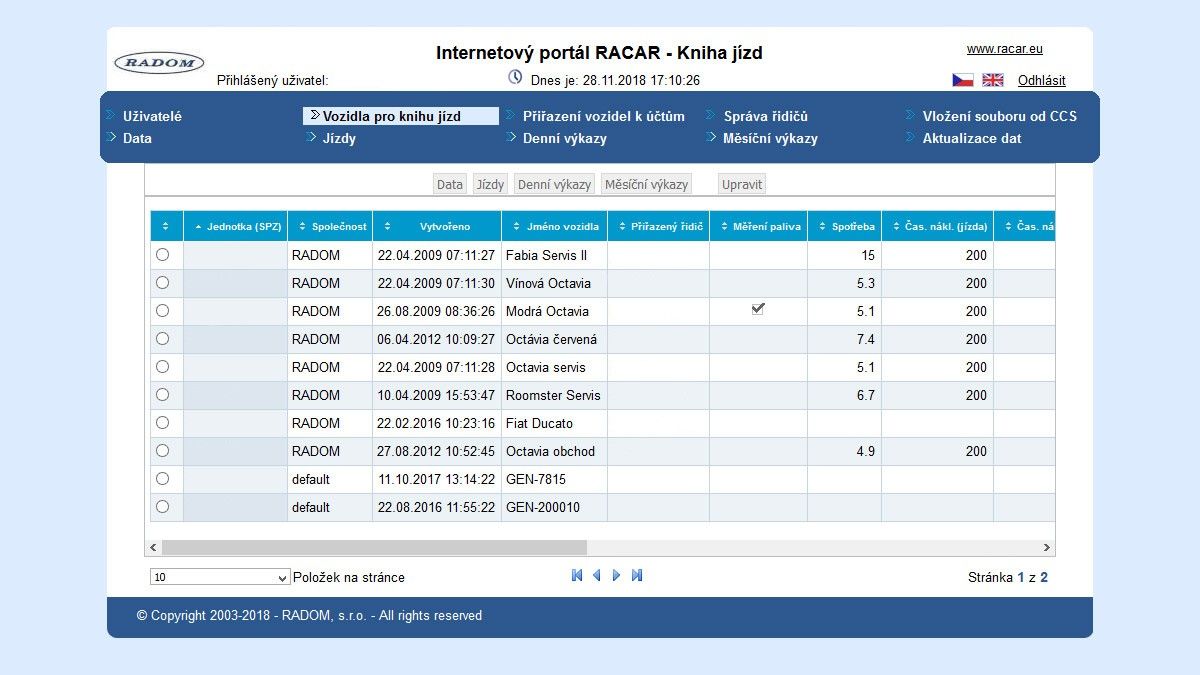Go to the next page arrow
Screen dimensions: 1200x675
(x=617, y=576)
